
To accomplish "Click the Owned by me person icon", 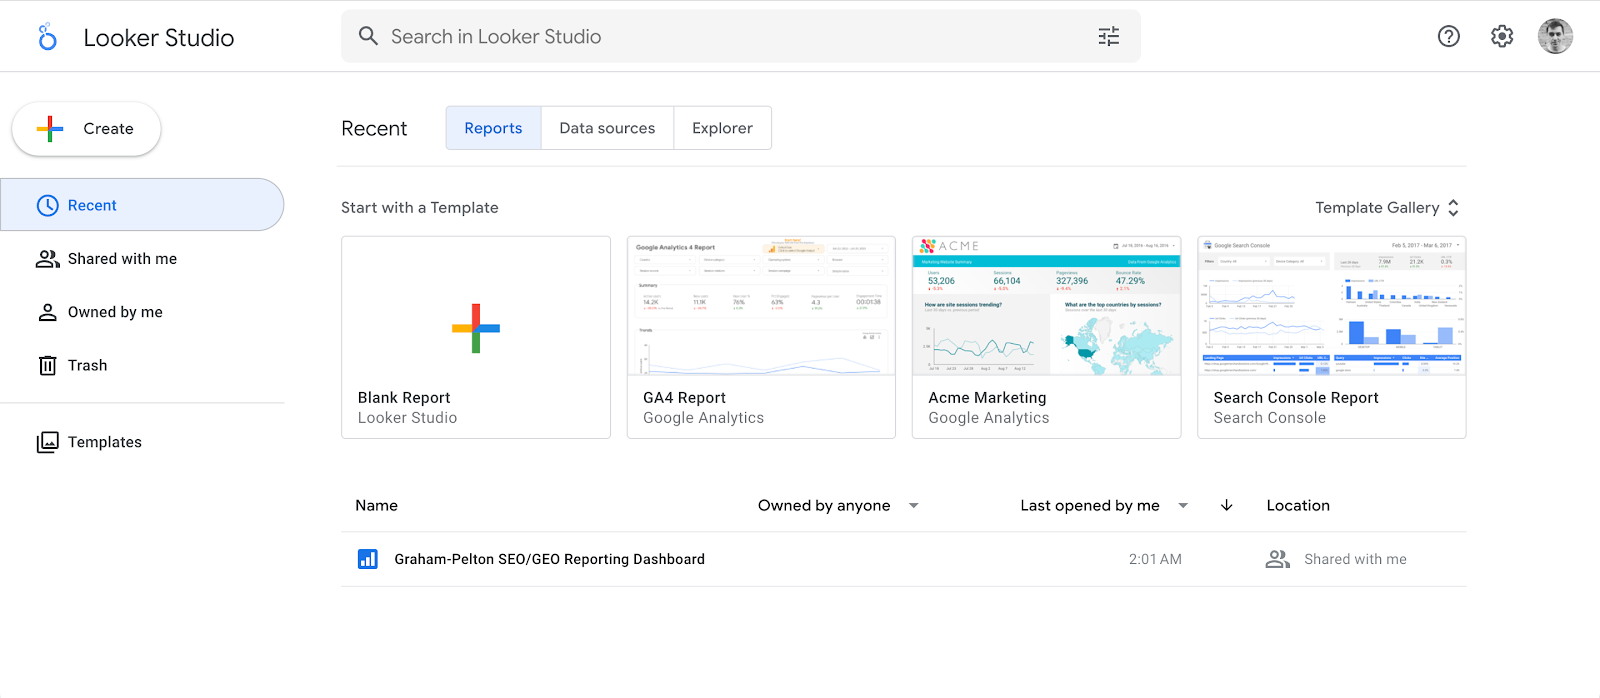I will (x=48, y=312).
